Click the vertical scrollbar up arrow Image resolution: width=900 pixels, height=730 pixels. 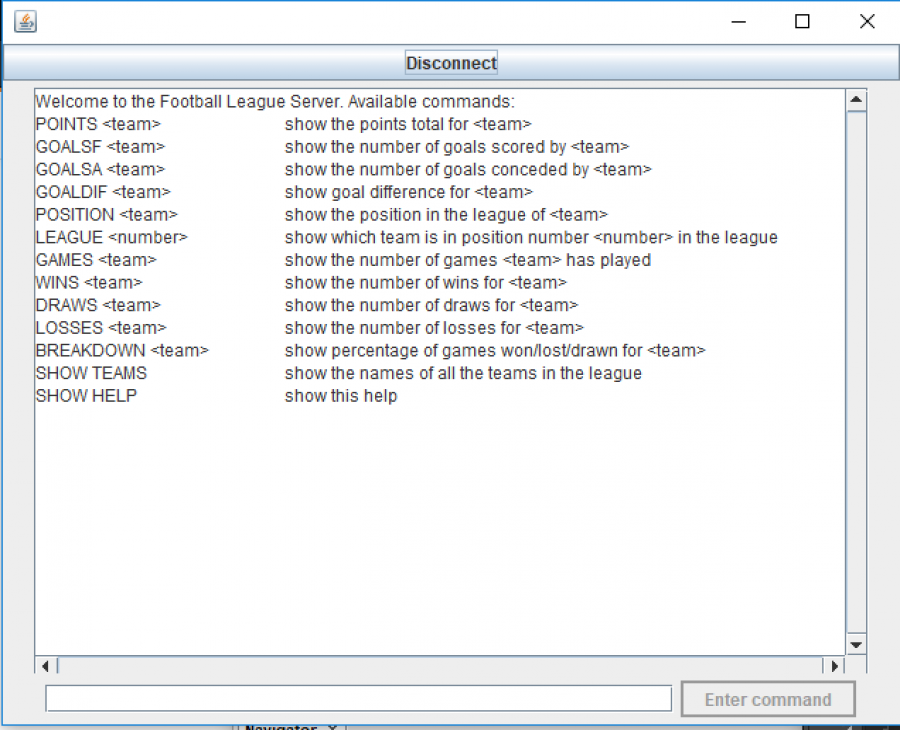(855, 100)
